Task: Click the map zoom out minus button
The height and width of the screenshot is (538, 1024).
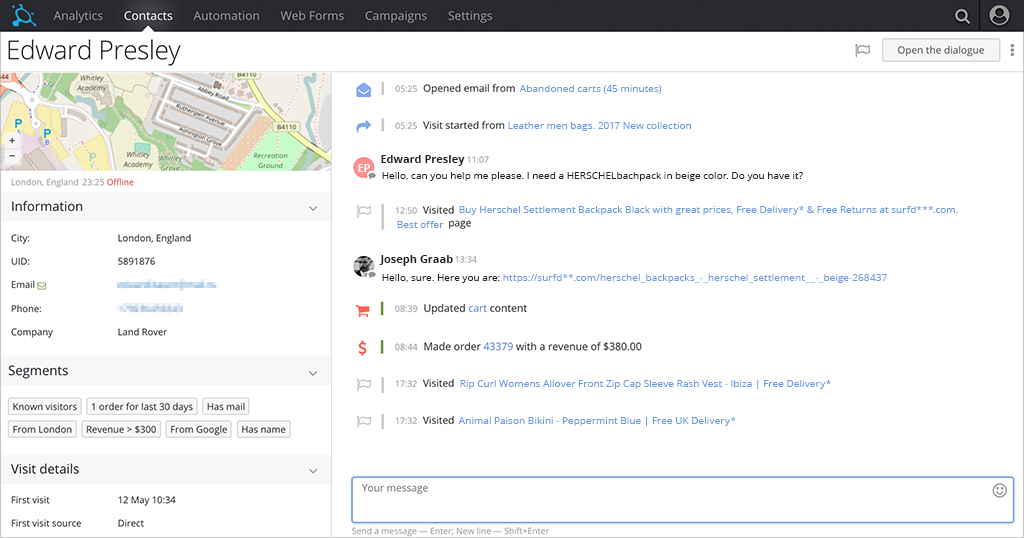Action: [12, 155]
